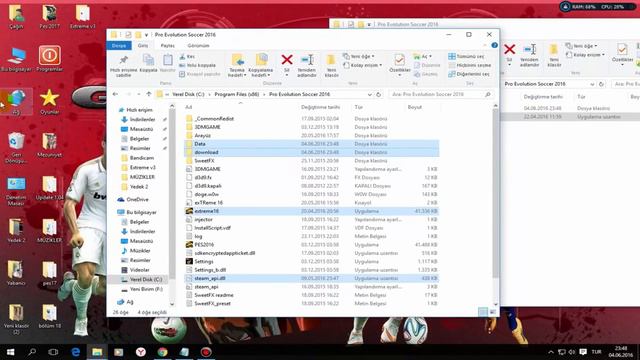Screen dimensions: 640x360
Task: Collapse the ribbon using the chevron
Action: (485, 45)
